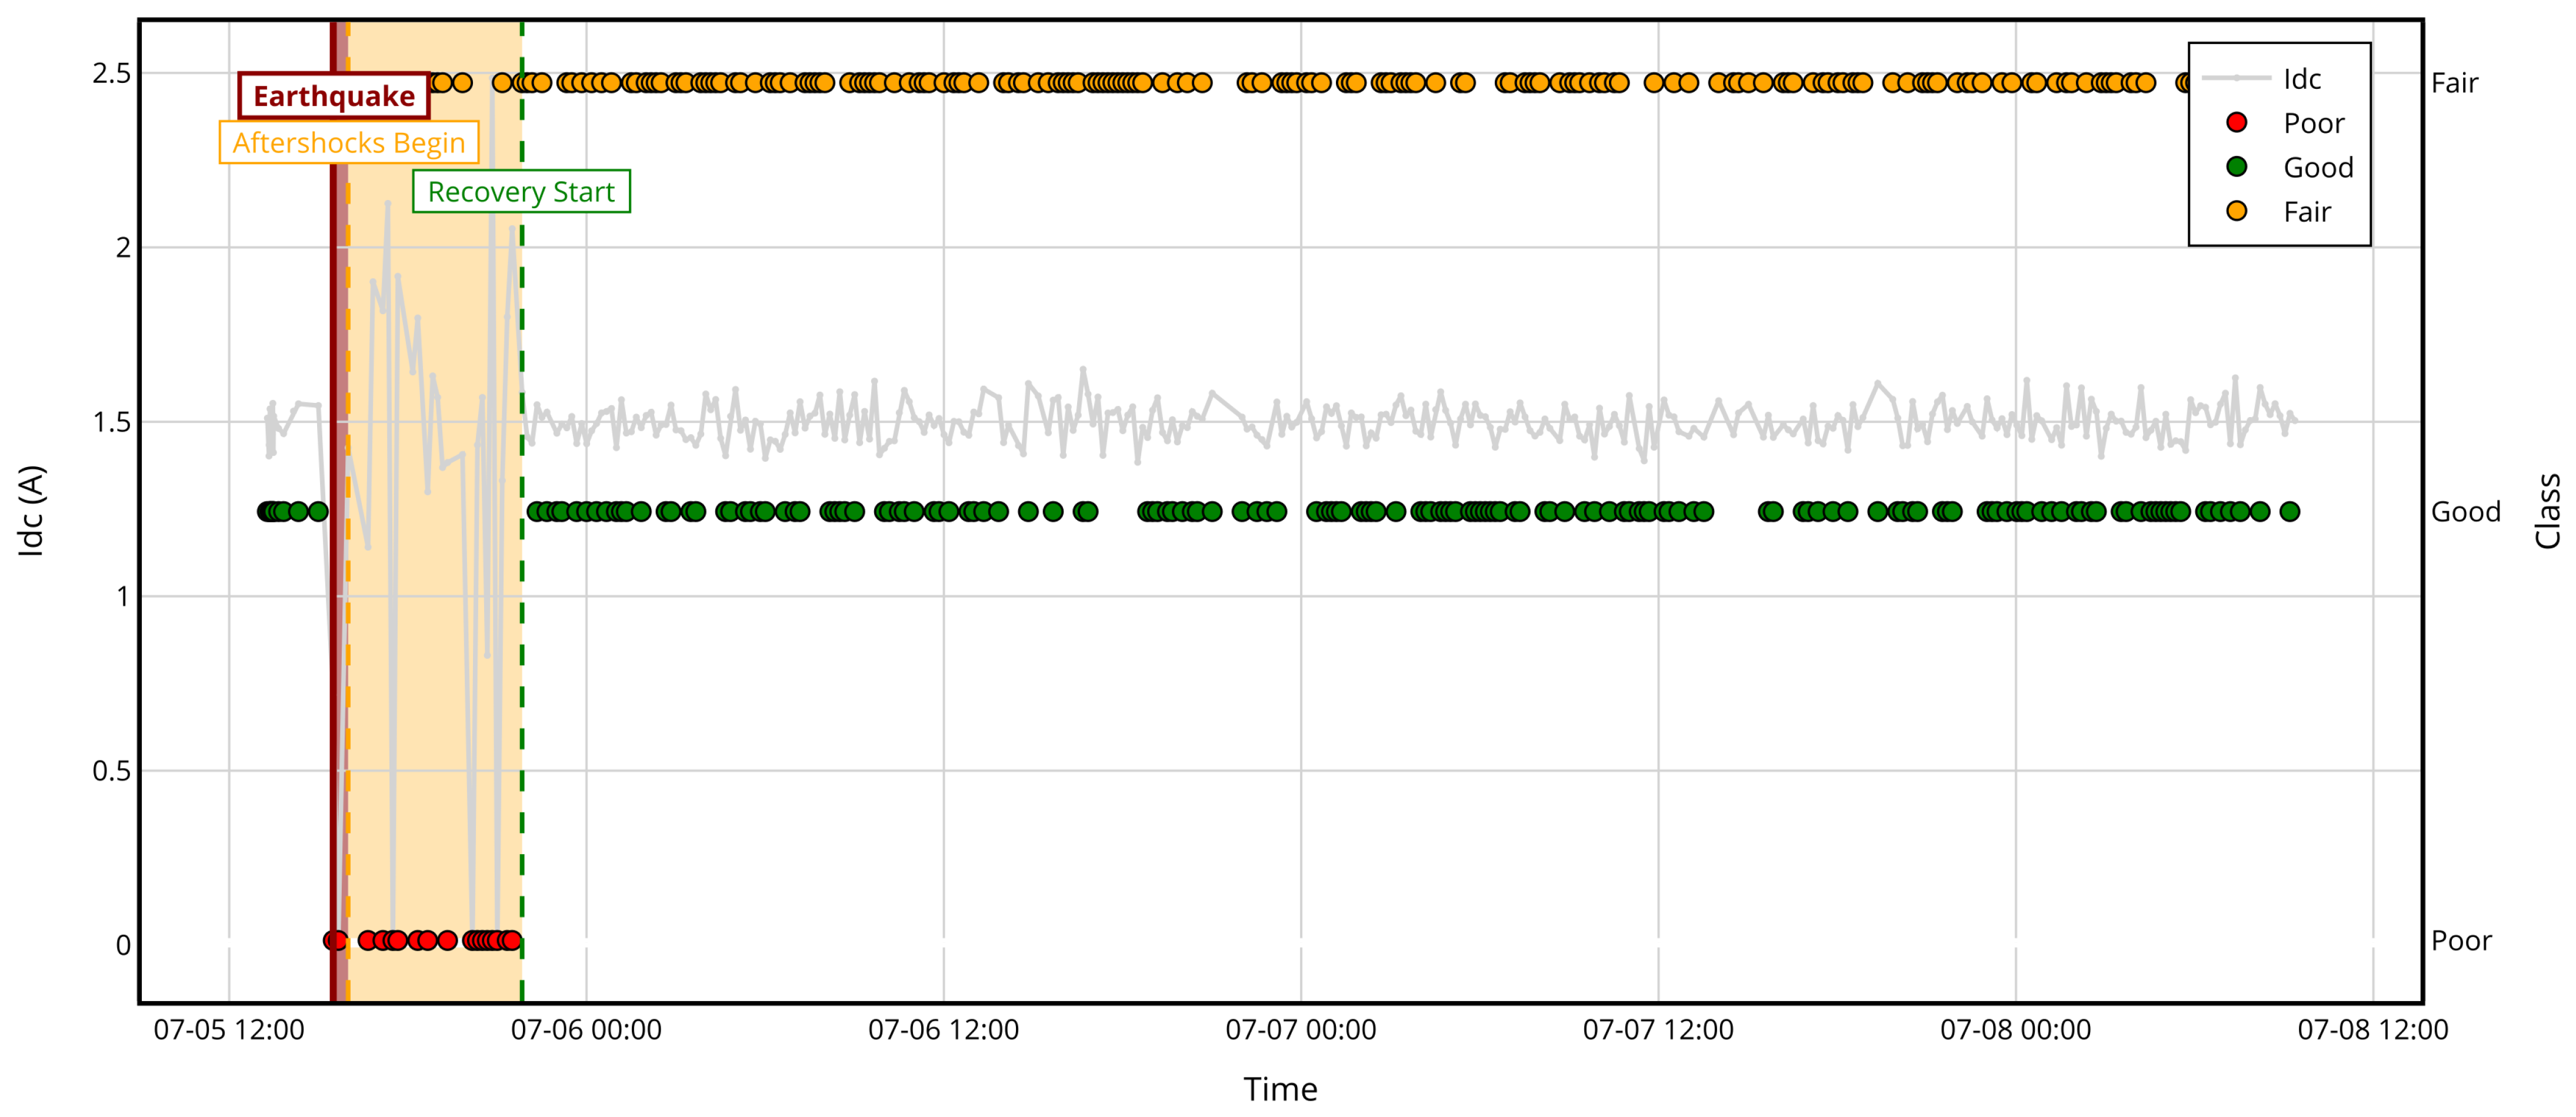Click the Recovery Start annotation label
2576x1117 pixels.
521,191
